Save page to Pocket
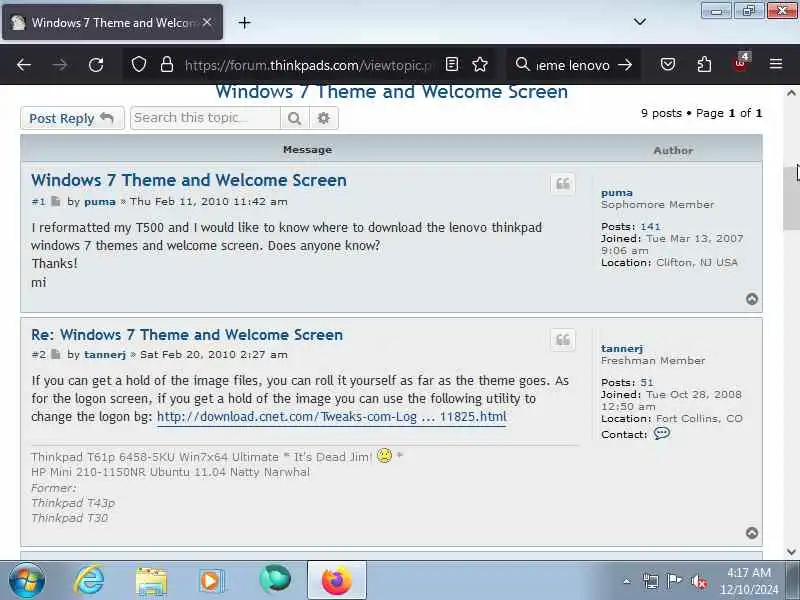Screen dimensions: 800x600 coord(668,64)
